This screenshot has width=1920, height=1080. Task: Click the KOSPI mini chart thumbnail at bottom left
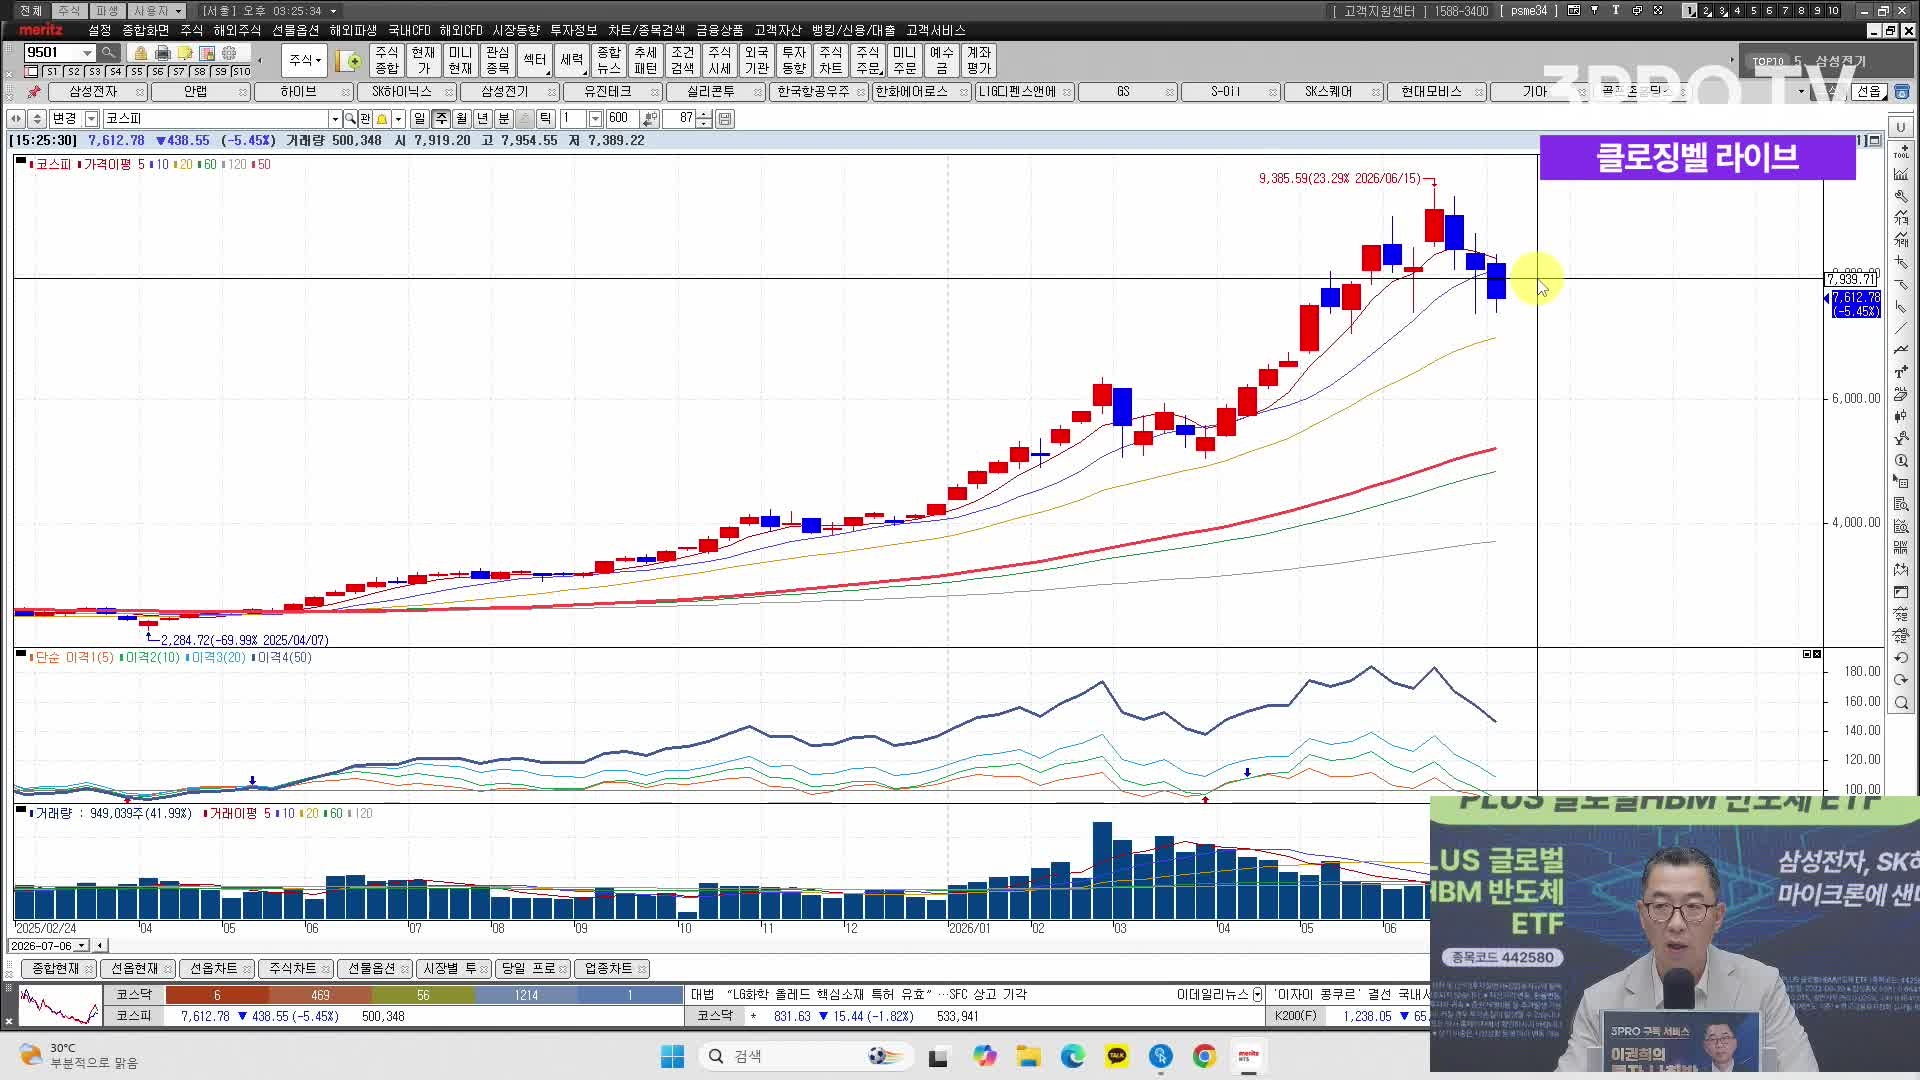[60, 1005]
